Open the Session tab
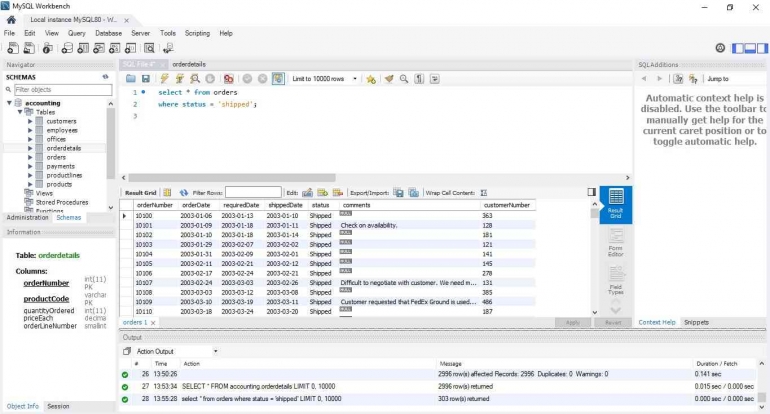Image resolution: width=770 pixels, height=414 pixels. click(x=58, y=407)
